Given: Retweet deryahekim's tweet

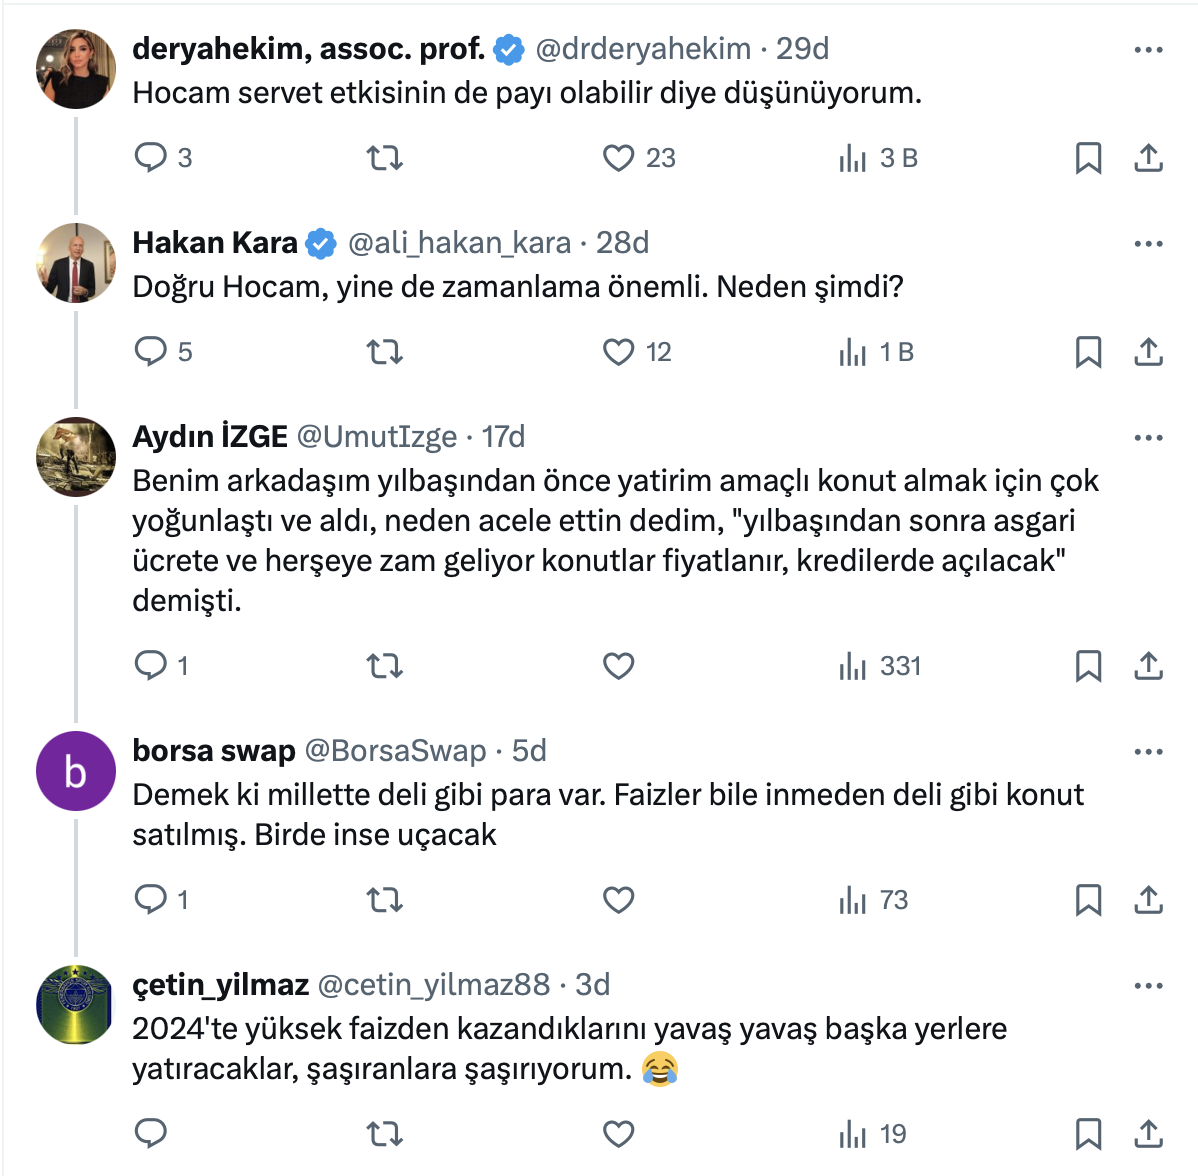Looking at the screenshot, I should coord(385,158).
